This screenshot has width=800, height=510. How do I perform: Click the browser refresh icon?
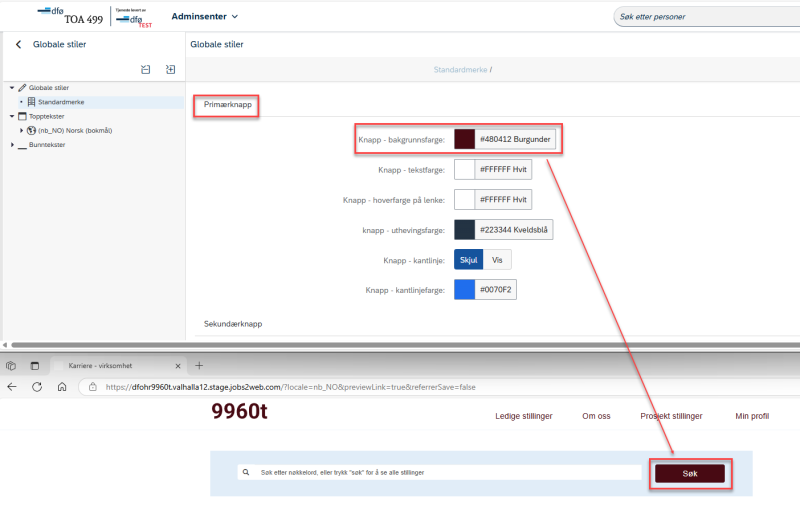37,387
